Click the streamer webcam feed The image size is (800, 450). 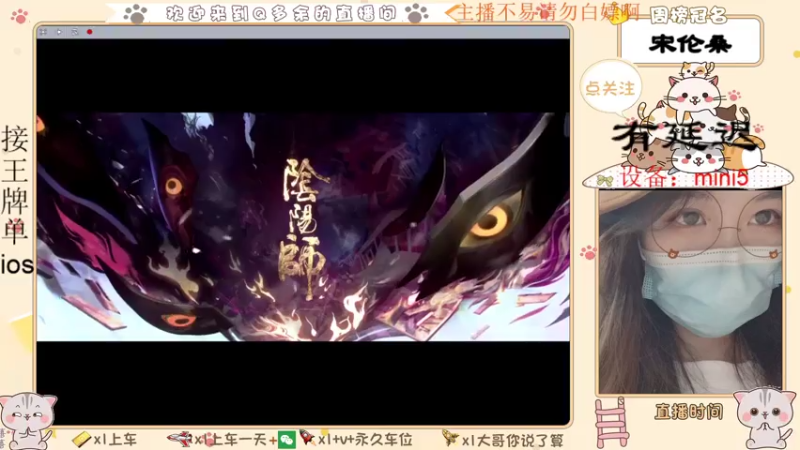click(690, 291)
